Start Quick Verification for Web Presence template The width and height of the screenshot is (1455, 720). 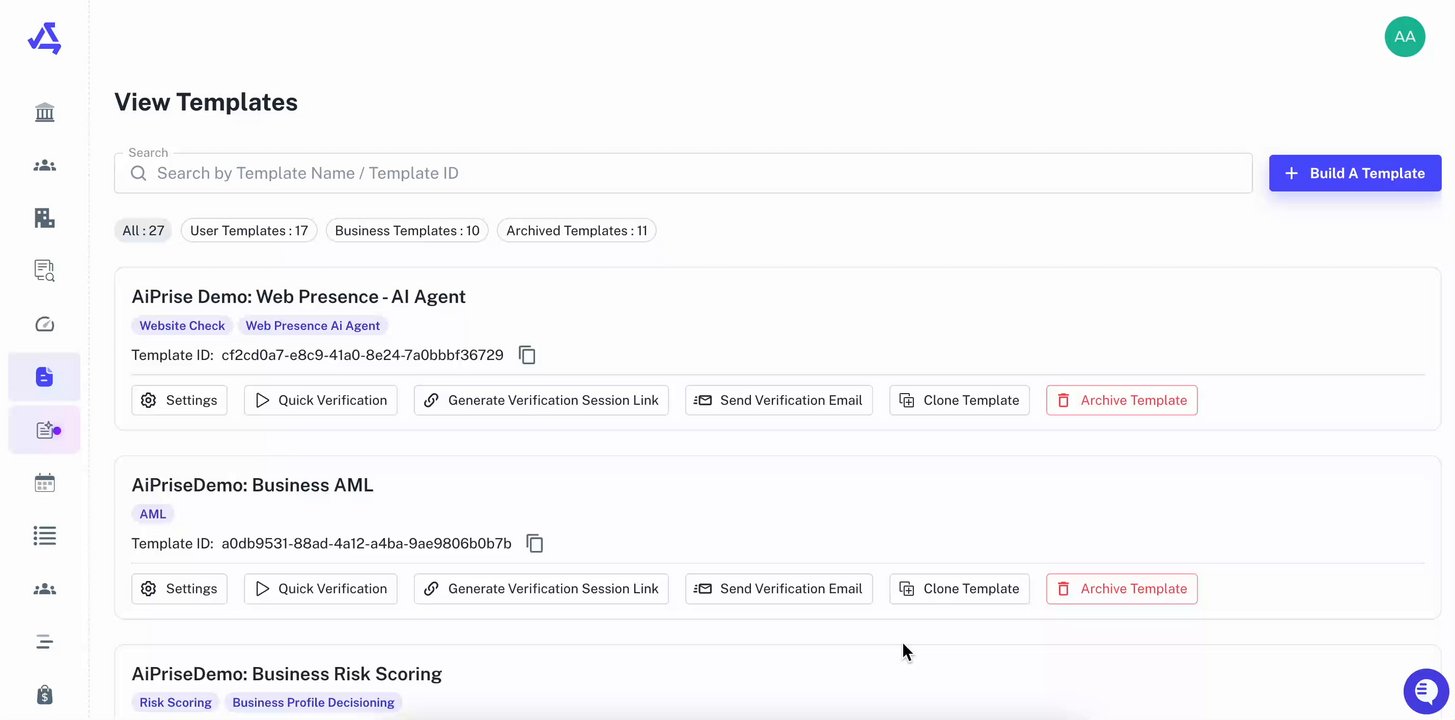pyautogui.click(x=320, y=400)
